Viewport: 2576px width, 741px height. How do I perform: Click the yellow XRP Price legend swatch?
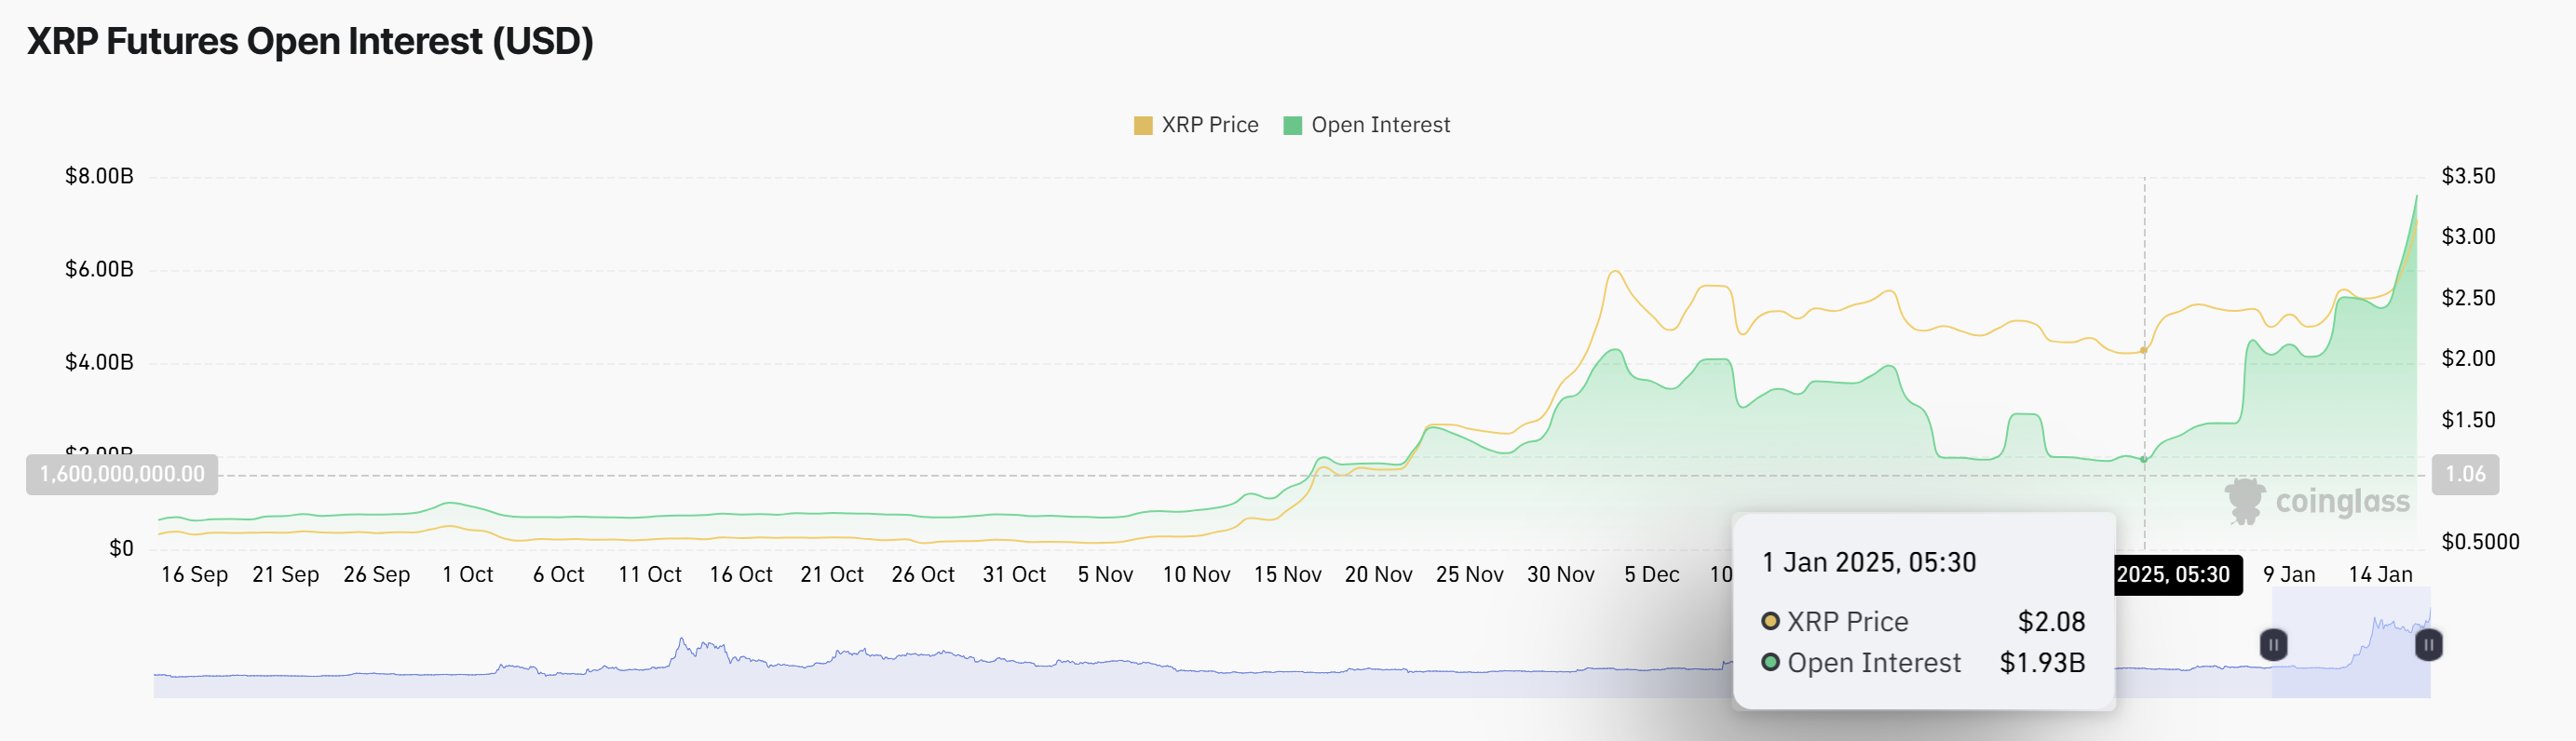click(x=1143, y=126)
